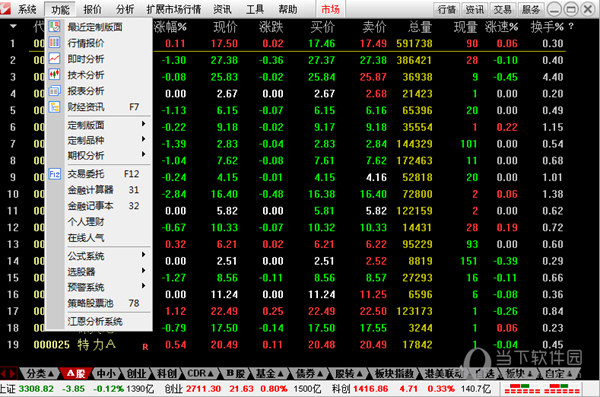Image resolution: width=600 pixels, height=397 pixels.
Task: Open the 基金 tab dropdown
Action: point(280,373)
